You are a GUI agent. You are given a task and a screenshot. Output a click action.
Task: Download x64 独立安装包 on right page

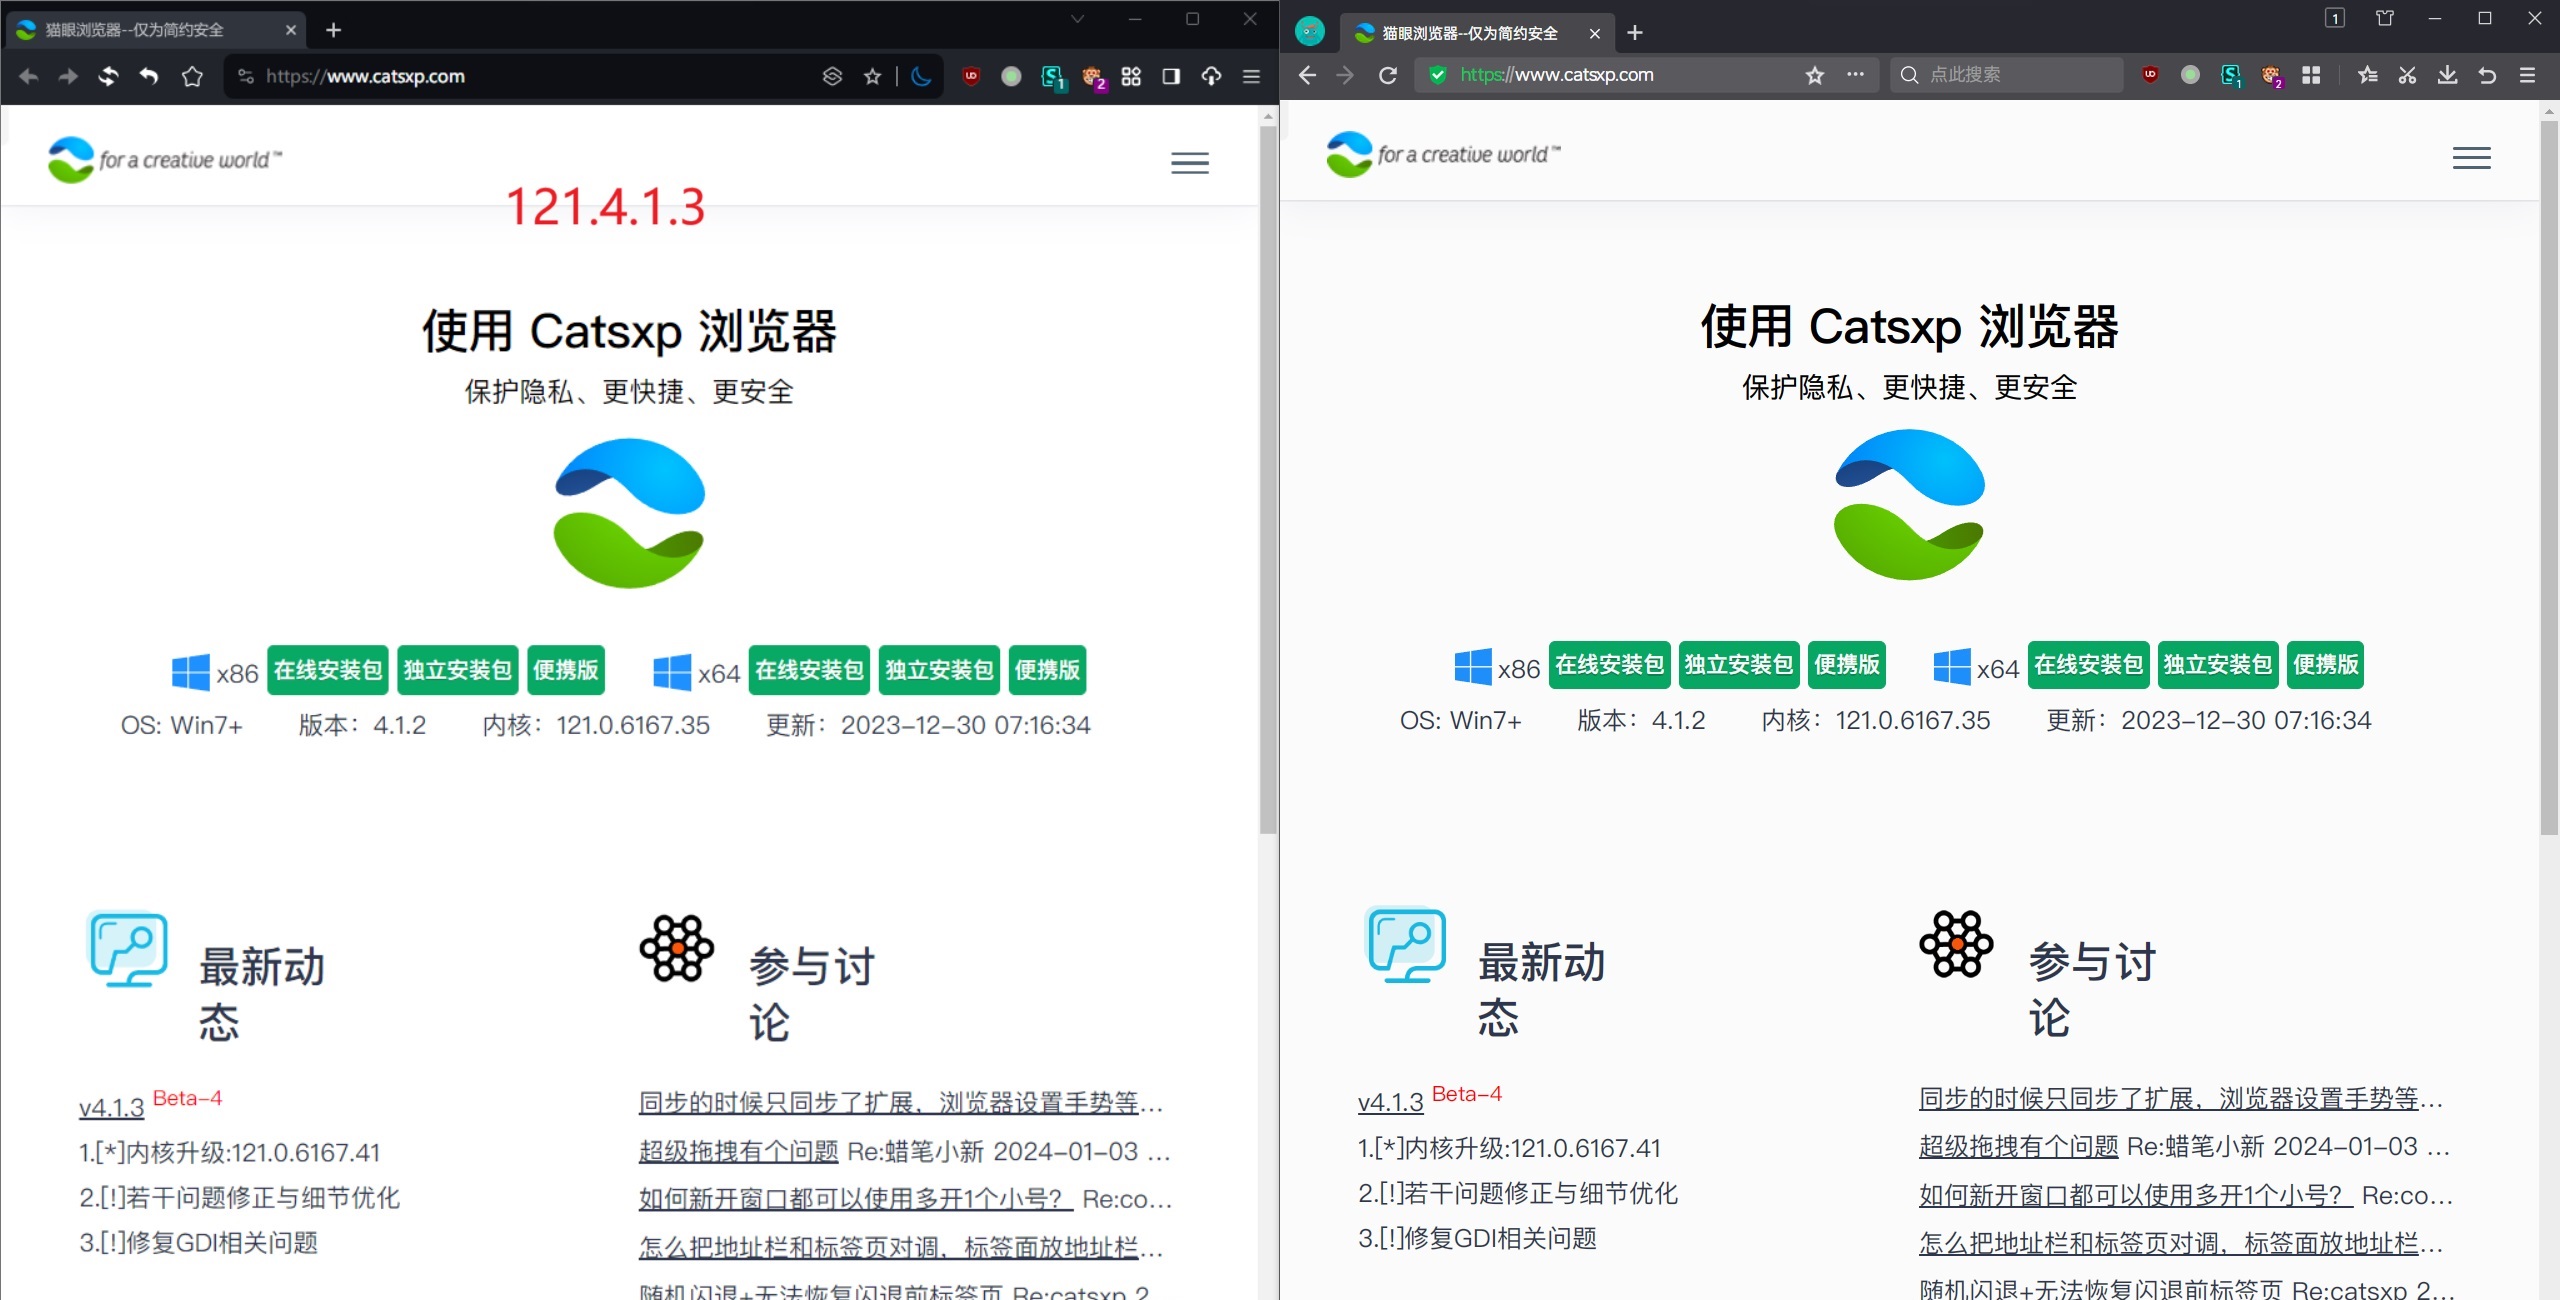pyautogui.click(x=2218, y=665)
